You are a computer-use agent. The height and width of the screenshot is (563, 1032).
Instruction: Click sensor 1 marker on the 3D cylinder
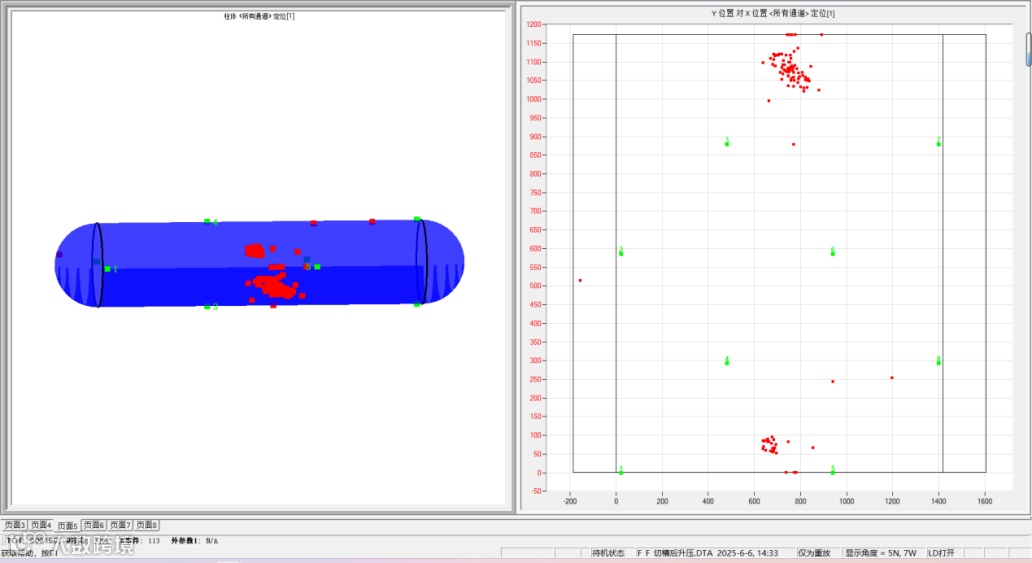click(x=107, y=269)
